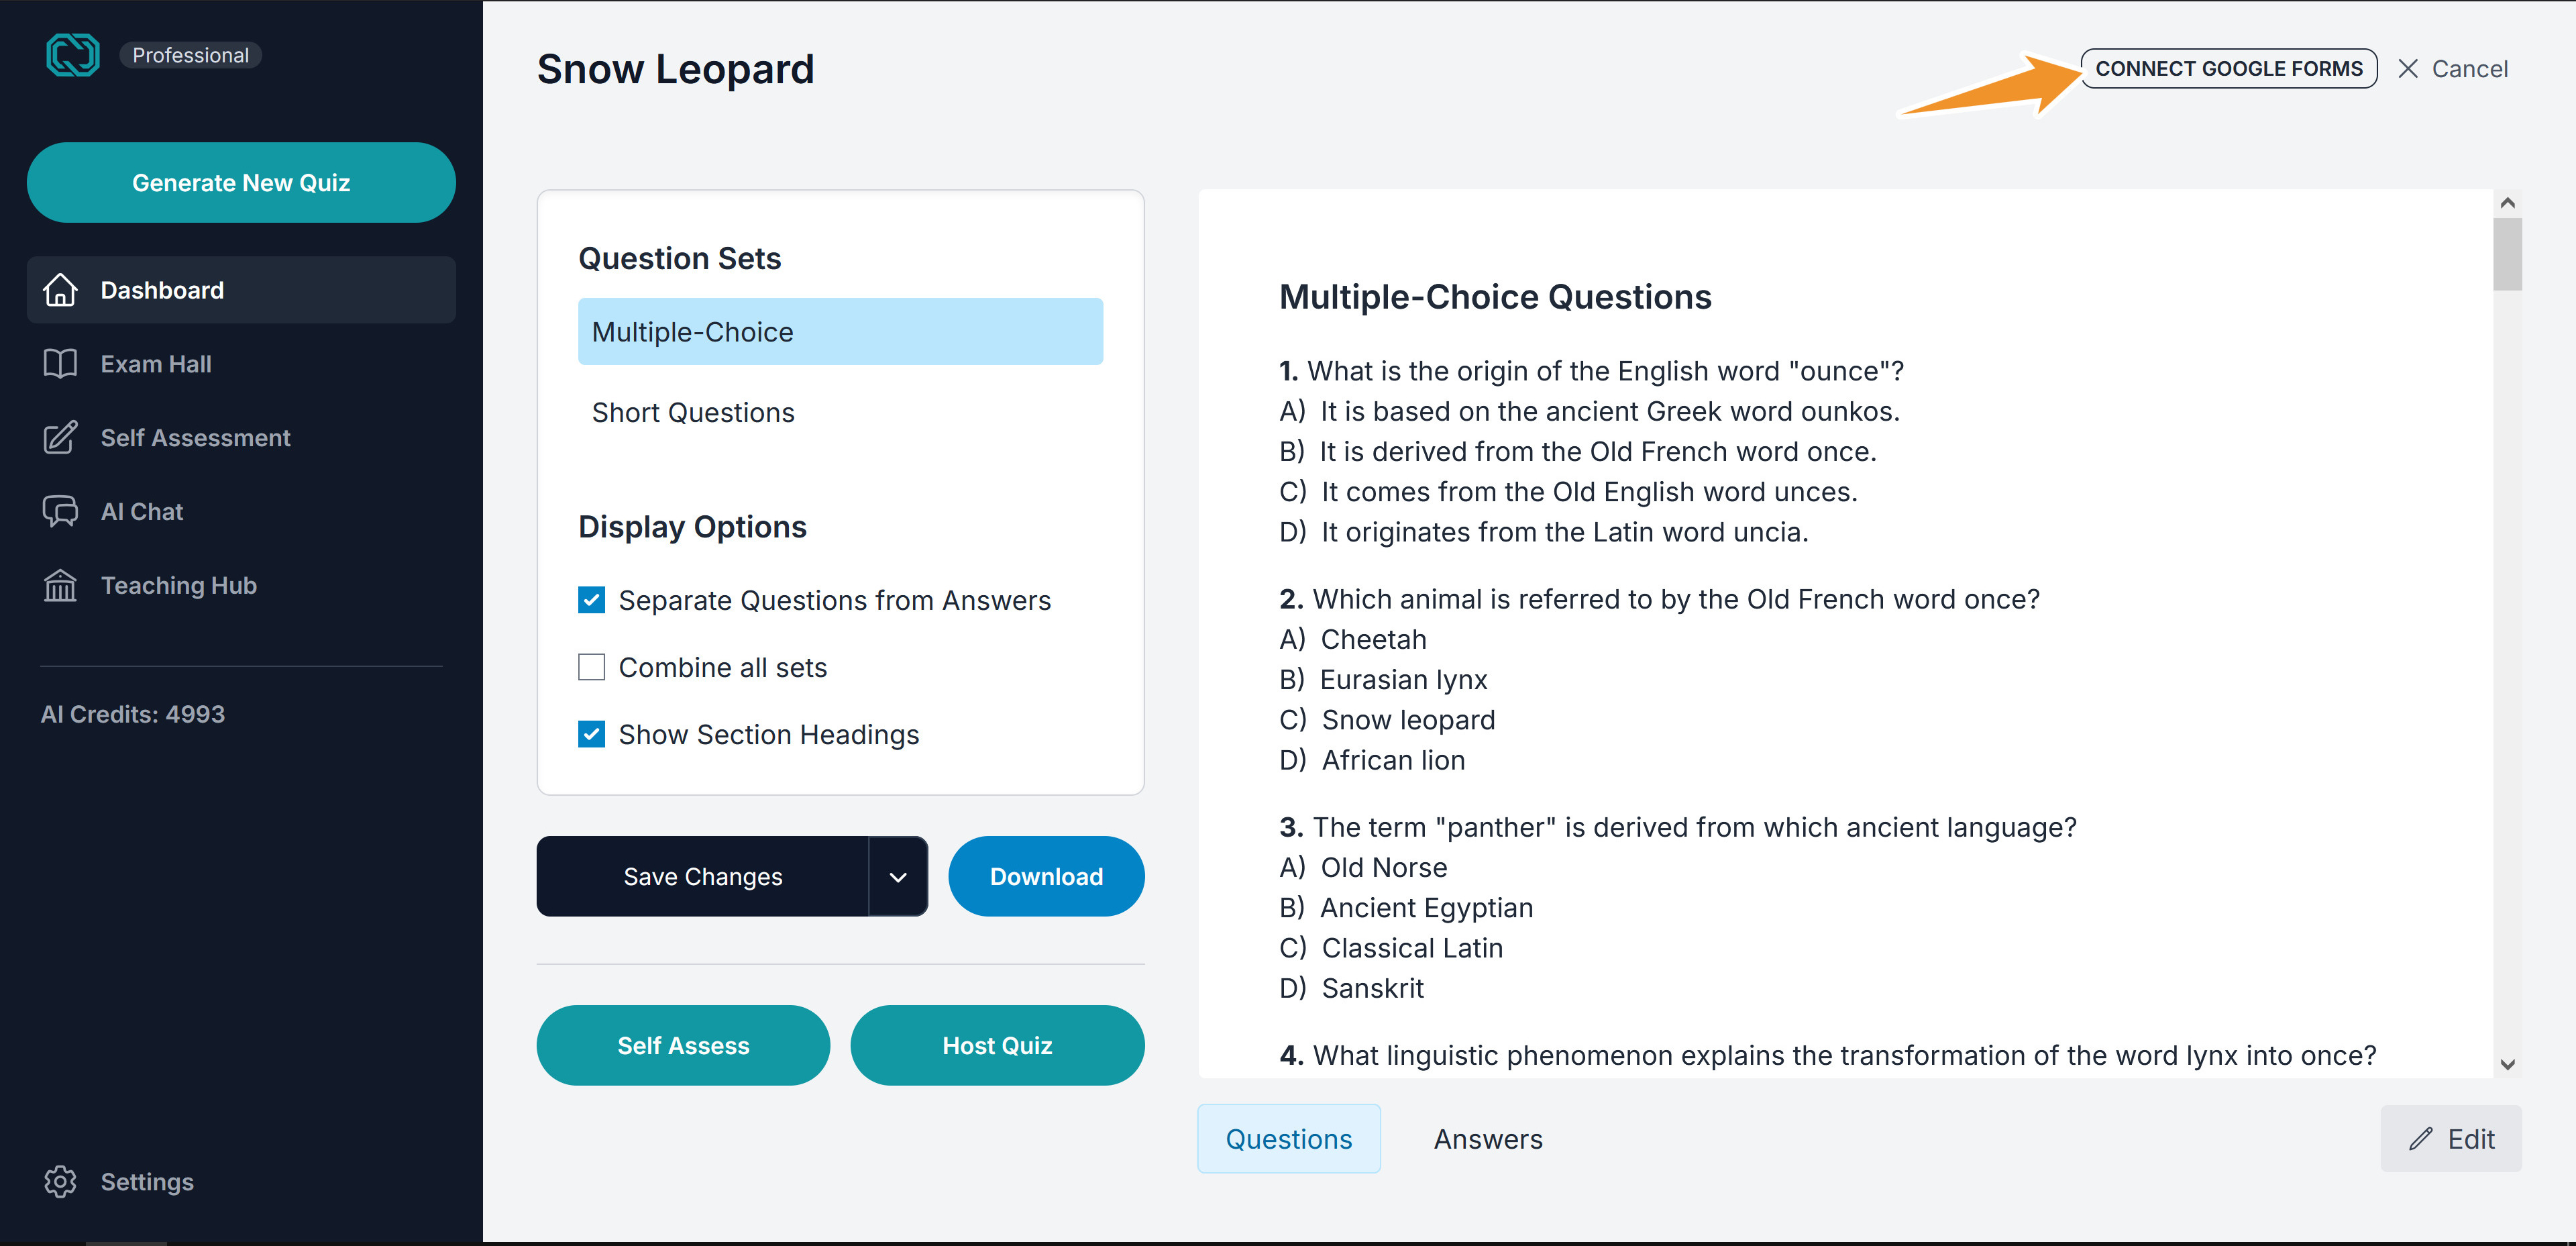Click the Connect Google Forms button

[x=2229, y=69]
